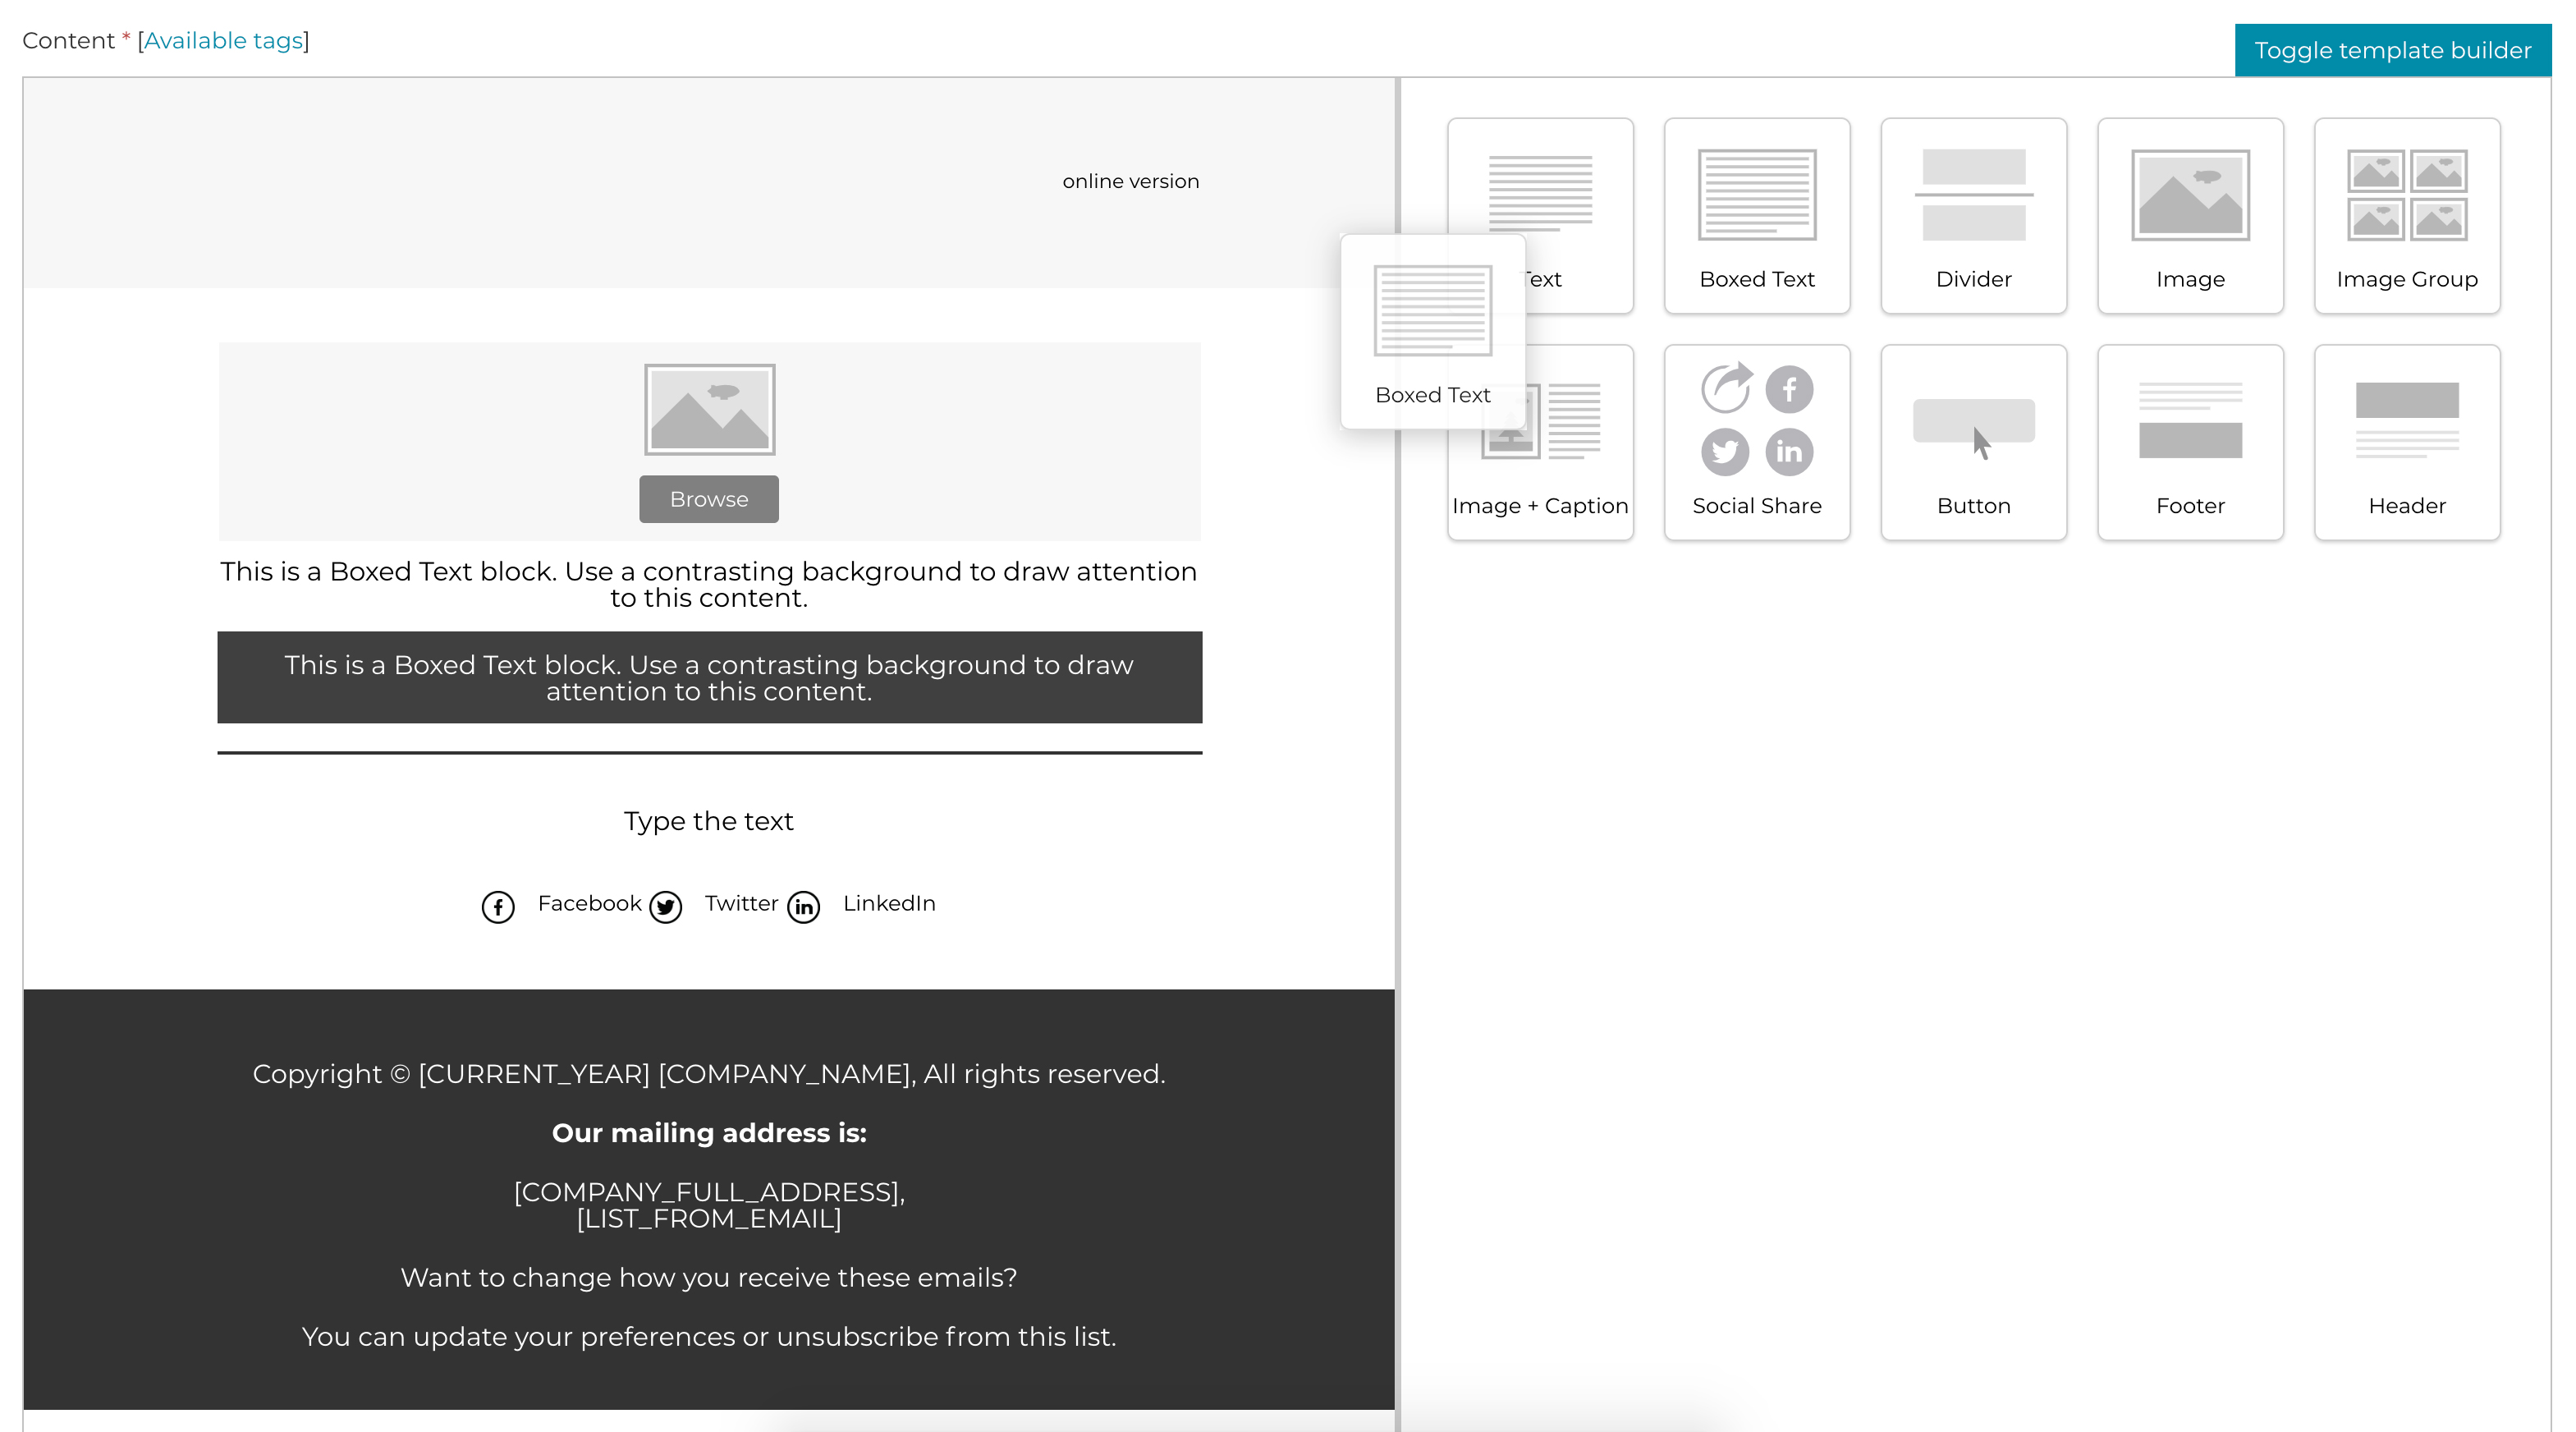Click the Boxed Text tooltip popup
The width and height of the screenshot is (2576, 1432).
[1432, 335]
